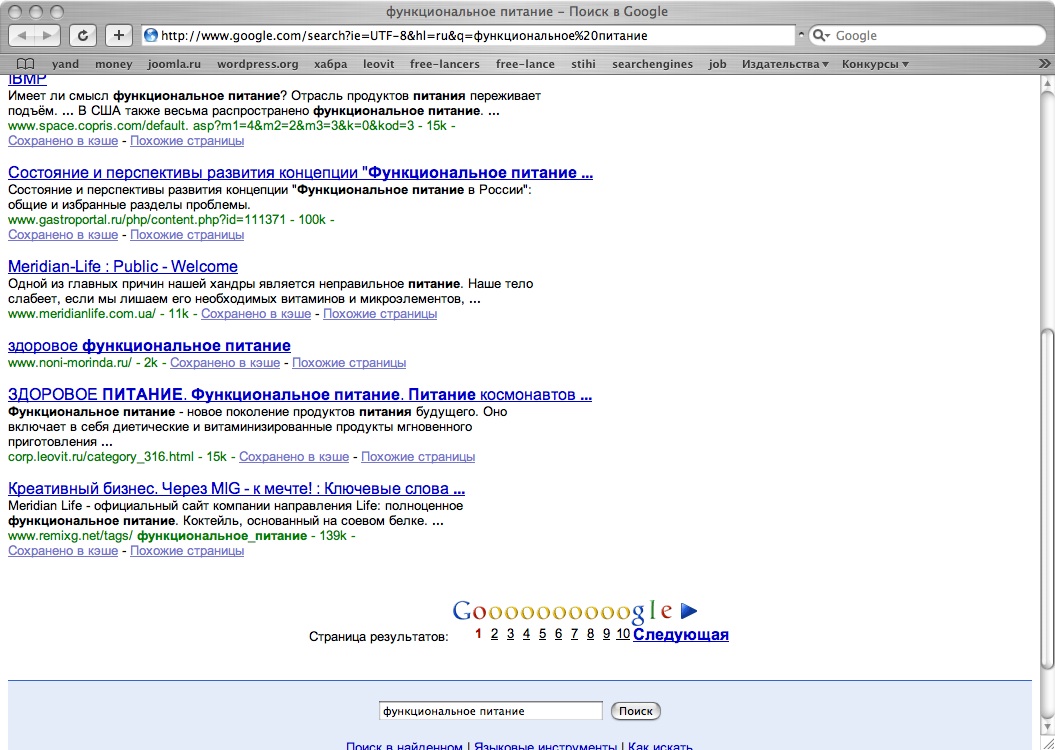1055x750 pixels.
Task: Open the free-lance bookmark
Action: click(x=525, y=64)
